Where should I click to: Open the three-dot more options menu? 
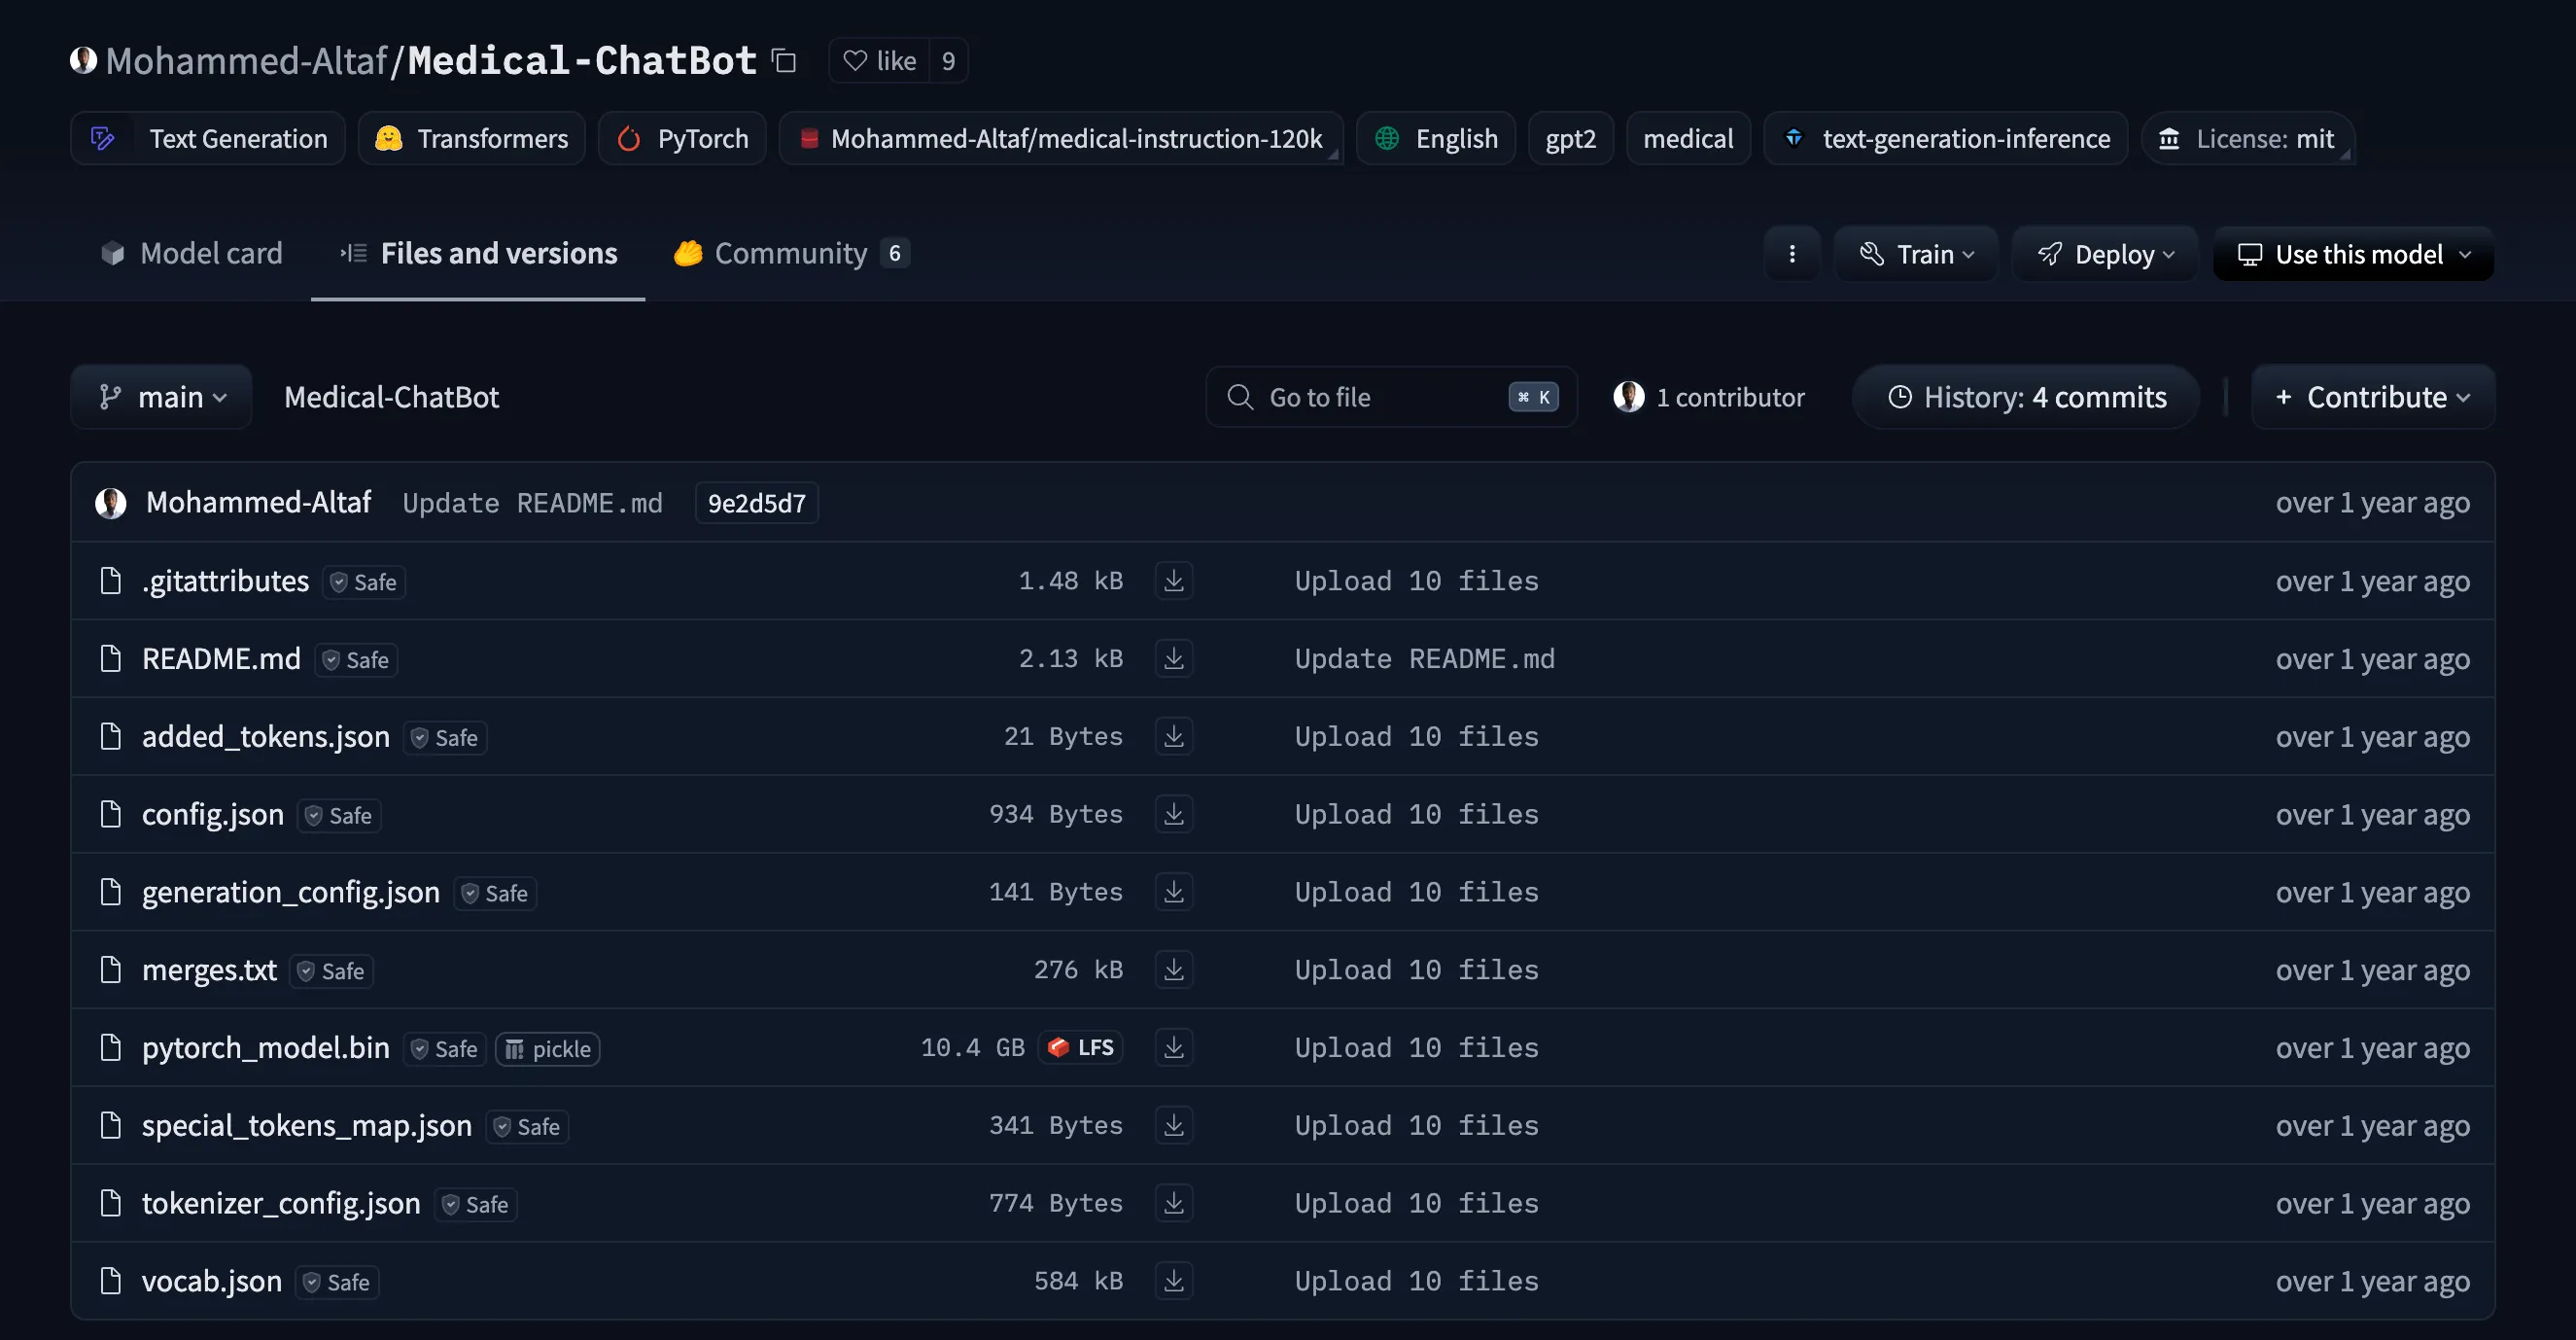pyautogui.click(x=1792, y=254)
